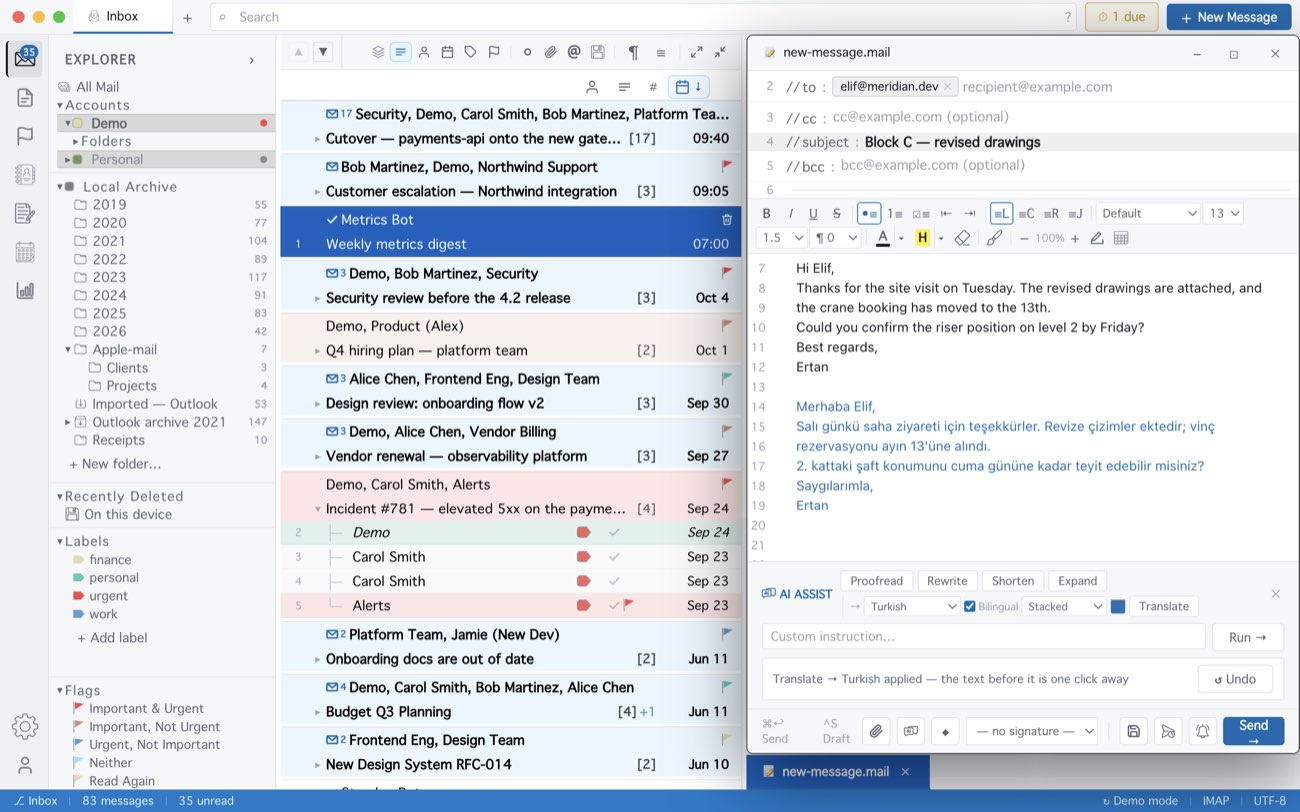Uncheck the Bilingual checkbox
This screenshot has height=812, width=1300.
coord(969,606)
